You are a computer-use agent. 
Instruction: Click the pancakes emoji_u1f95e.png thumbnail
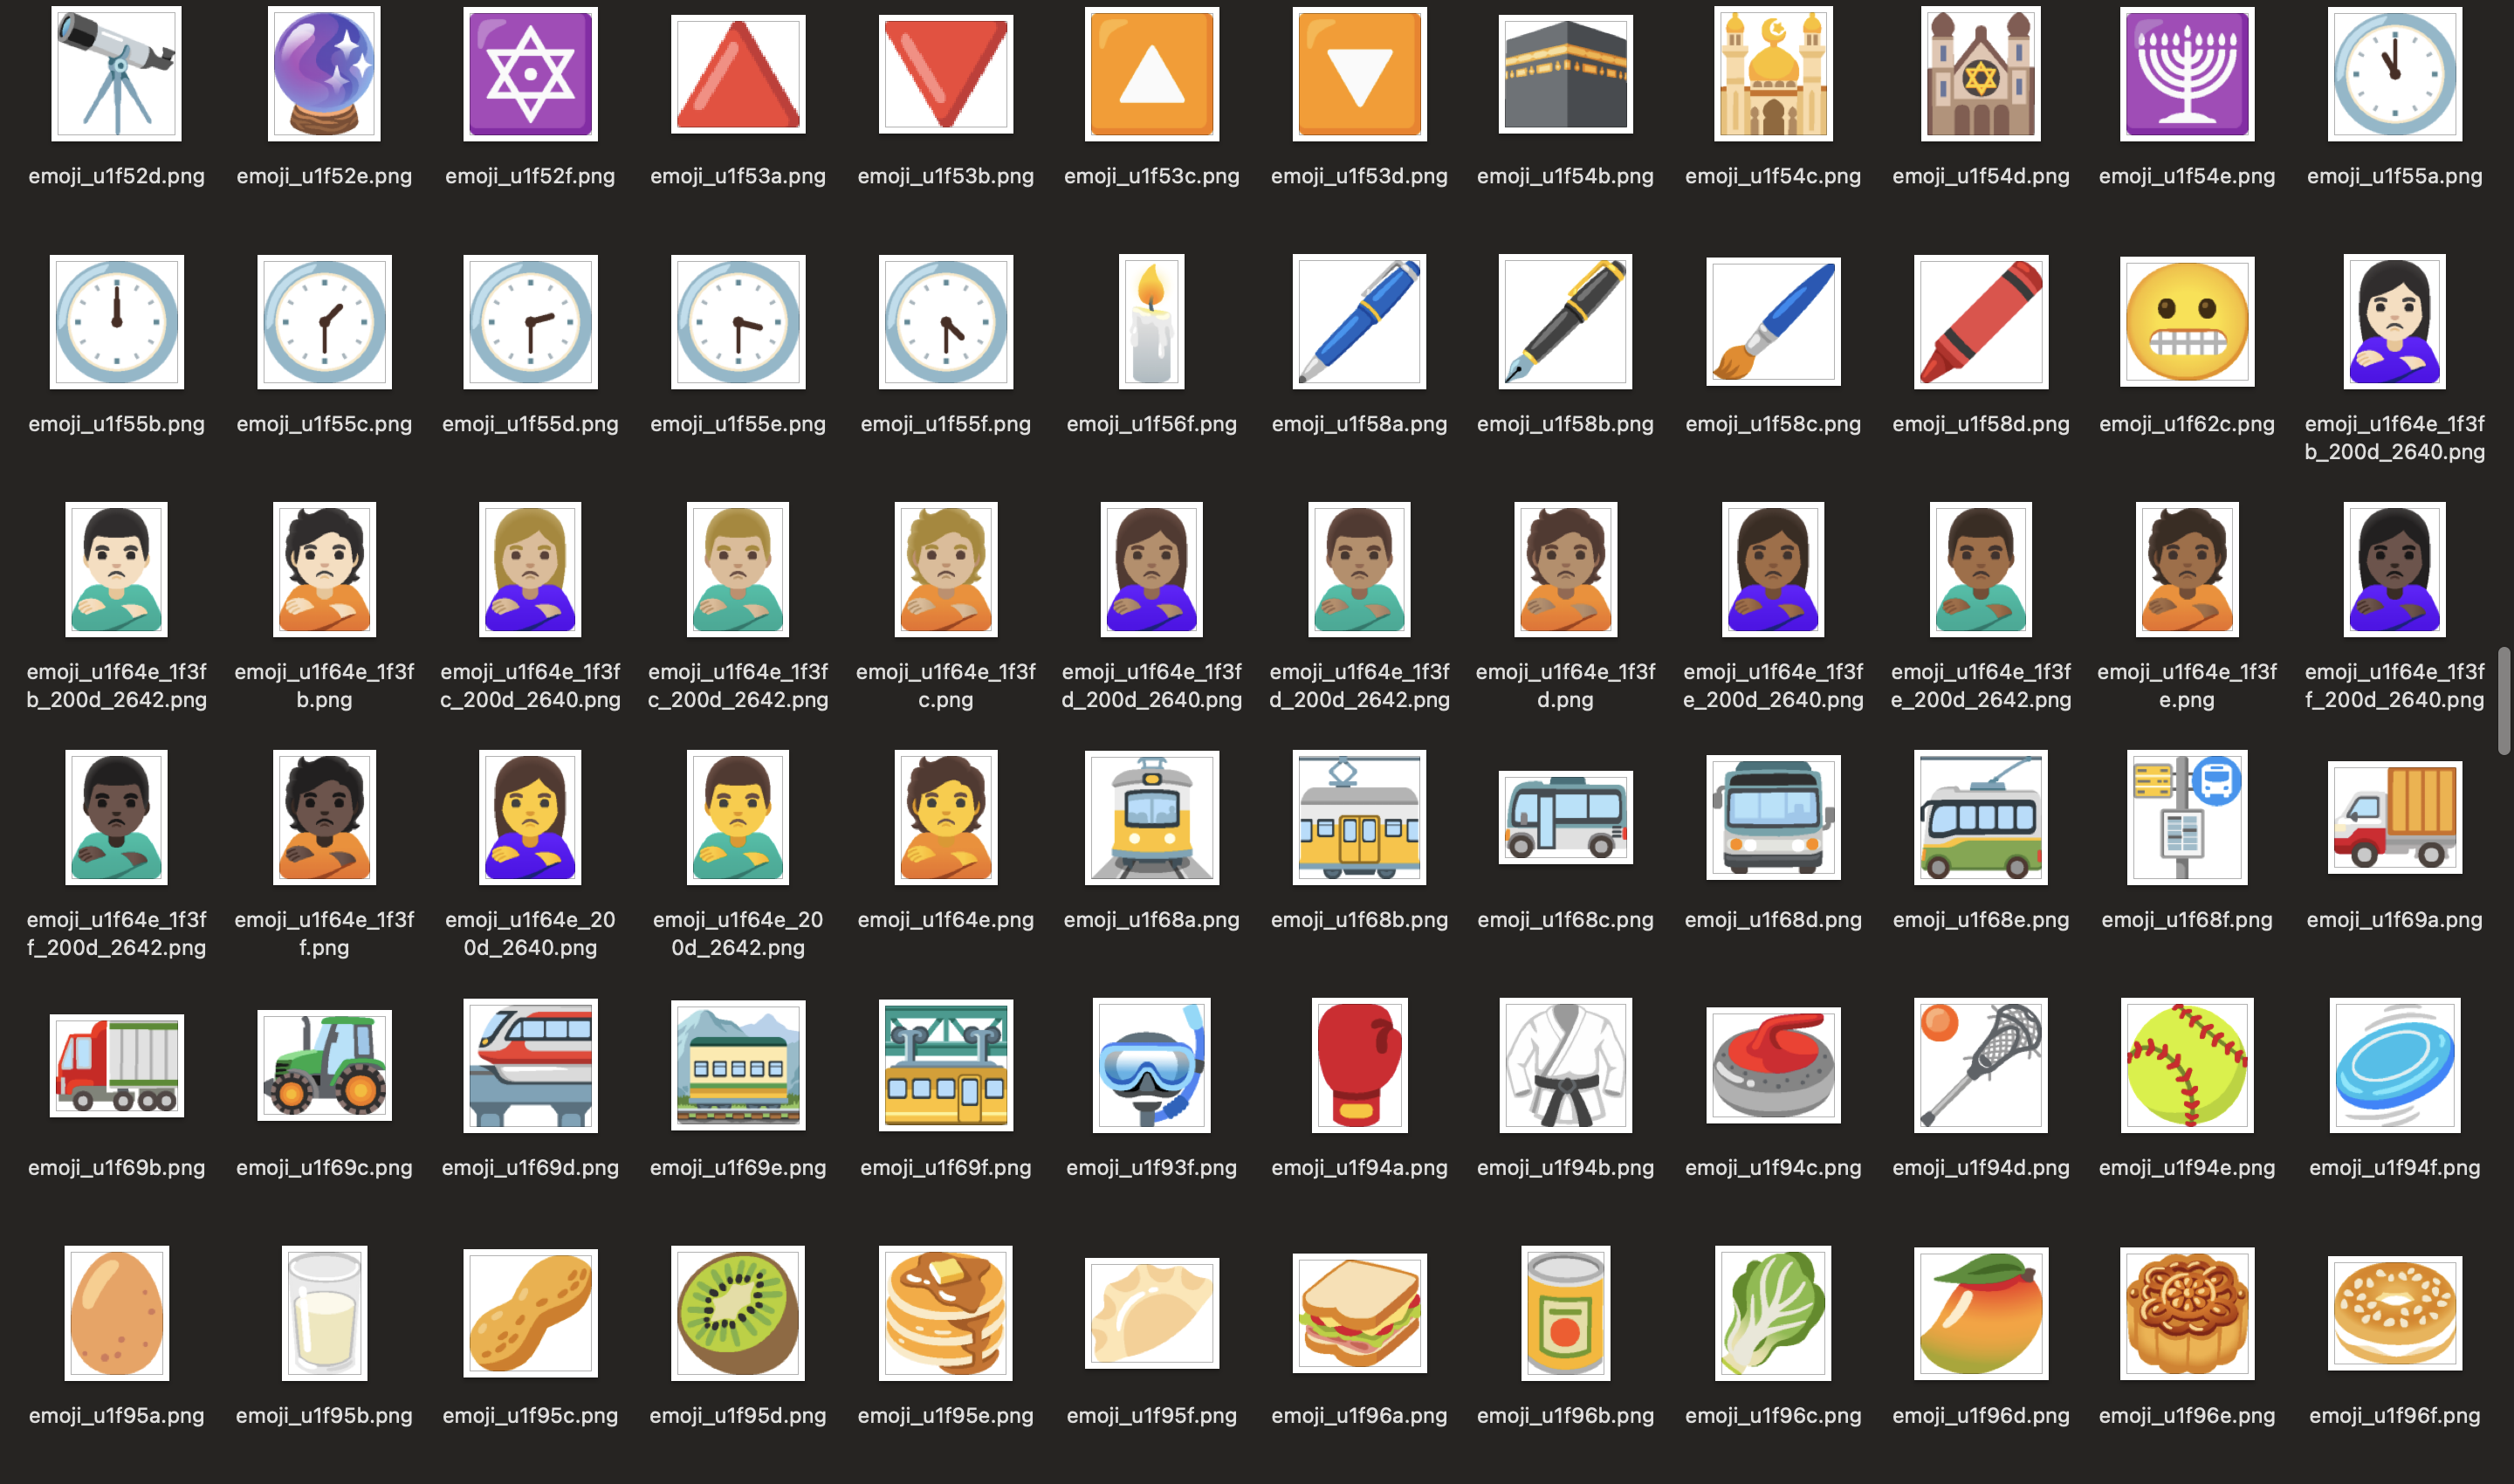[945, 1313]
